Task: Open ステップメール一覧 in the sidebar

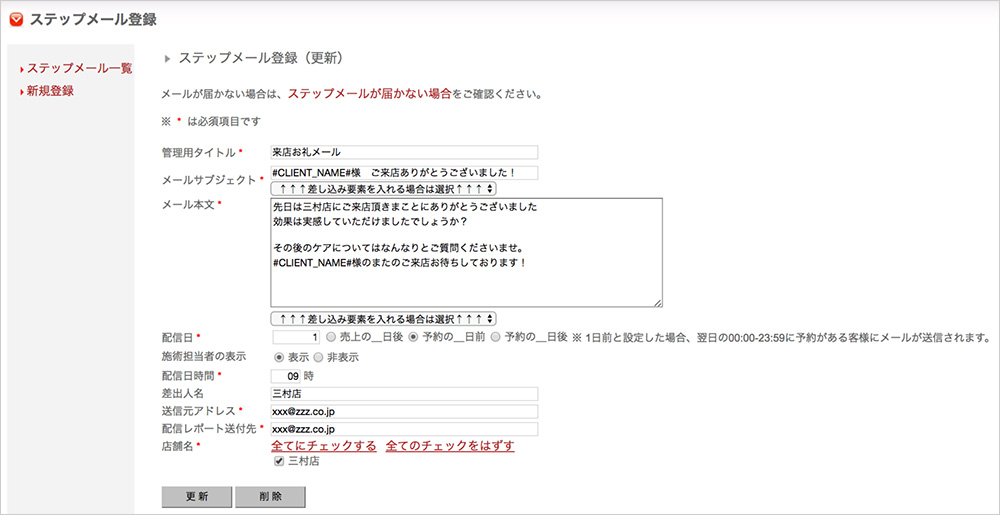Action: coord(79,69)
